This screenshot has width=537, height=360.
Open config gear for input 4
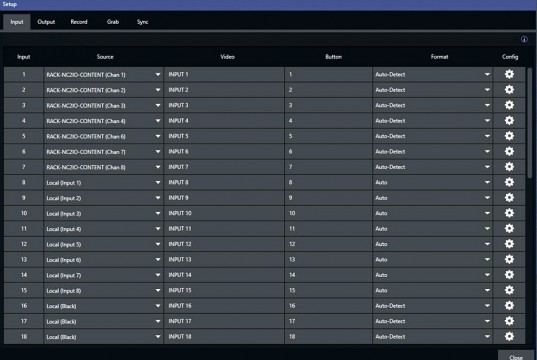509,121
